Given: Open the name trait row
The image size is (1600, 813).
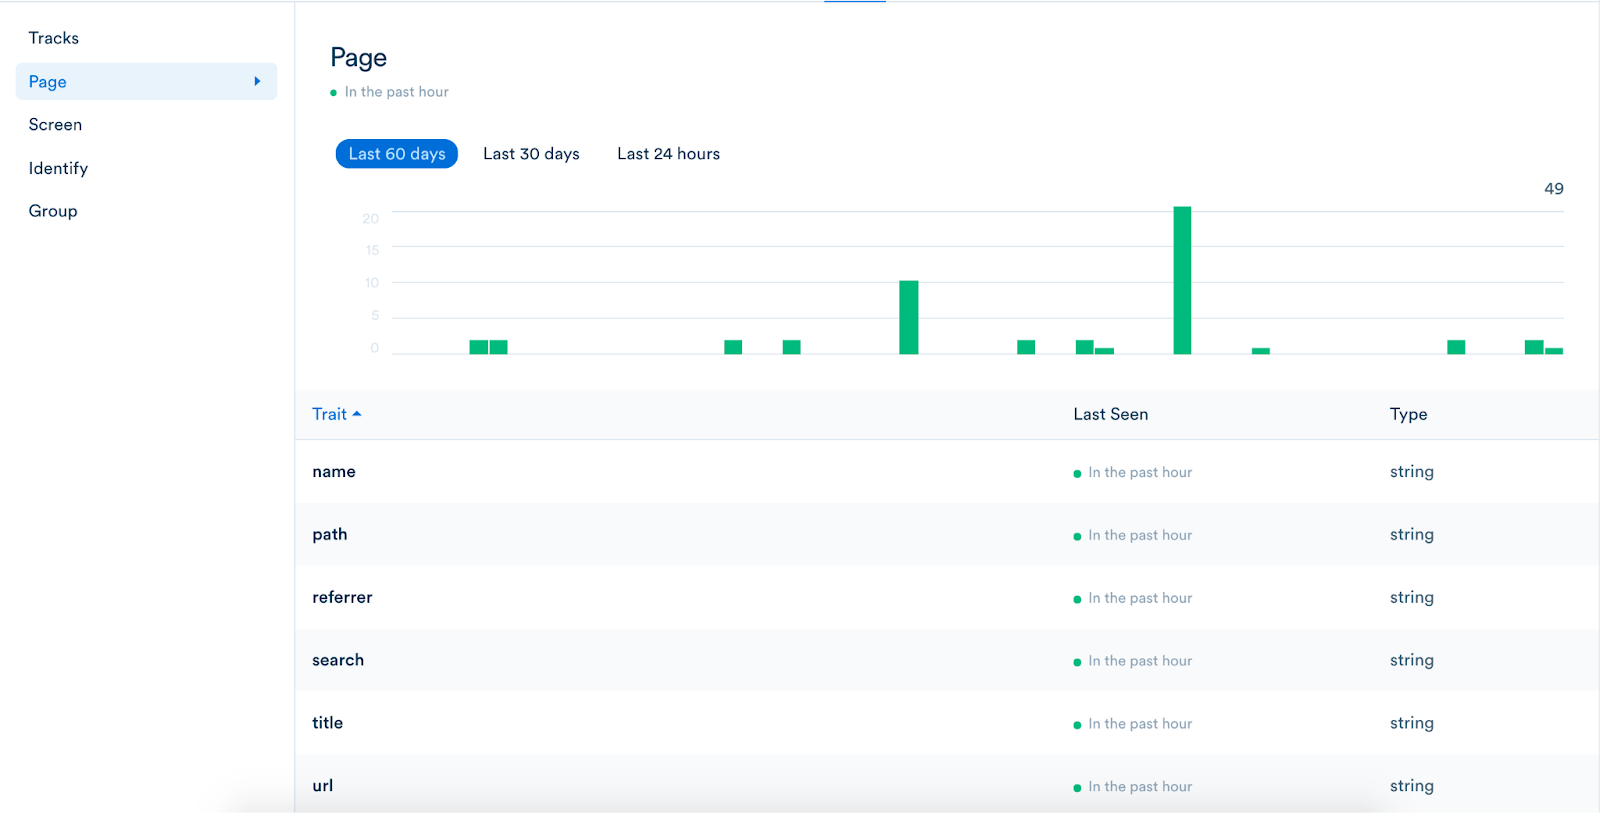Looking at the screenshot, I should 334,472.
